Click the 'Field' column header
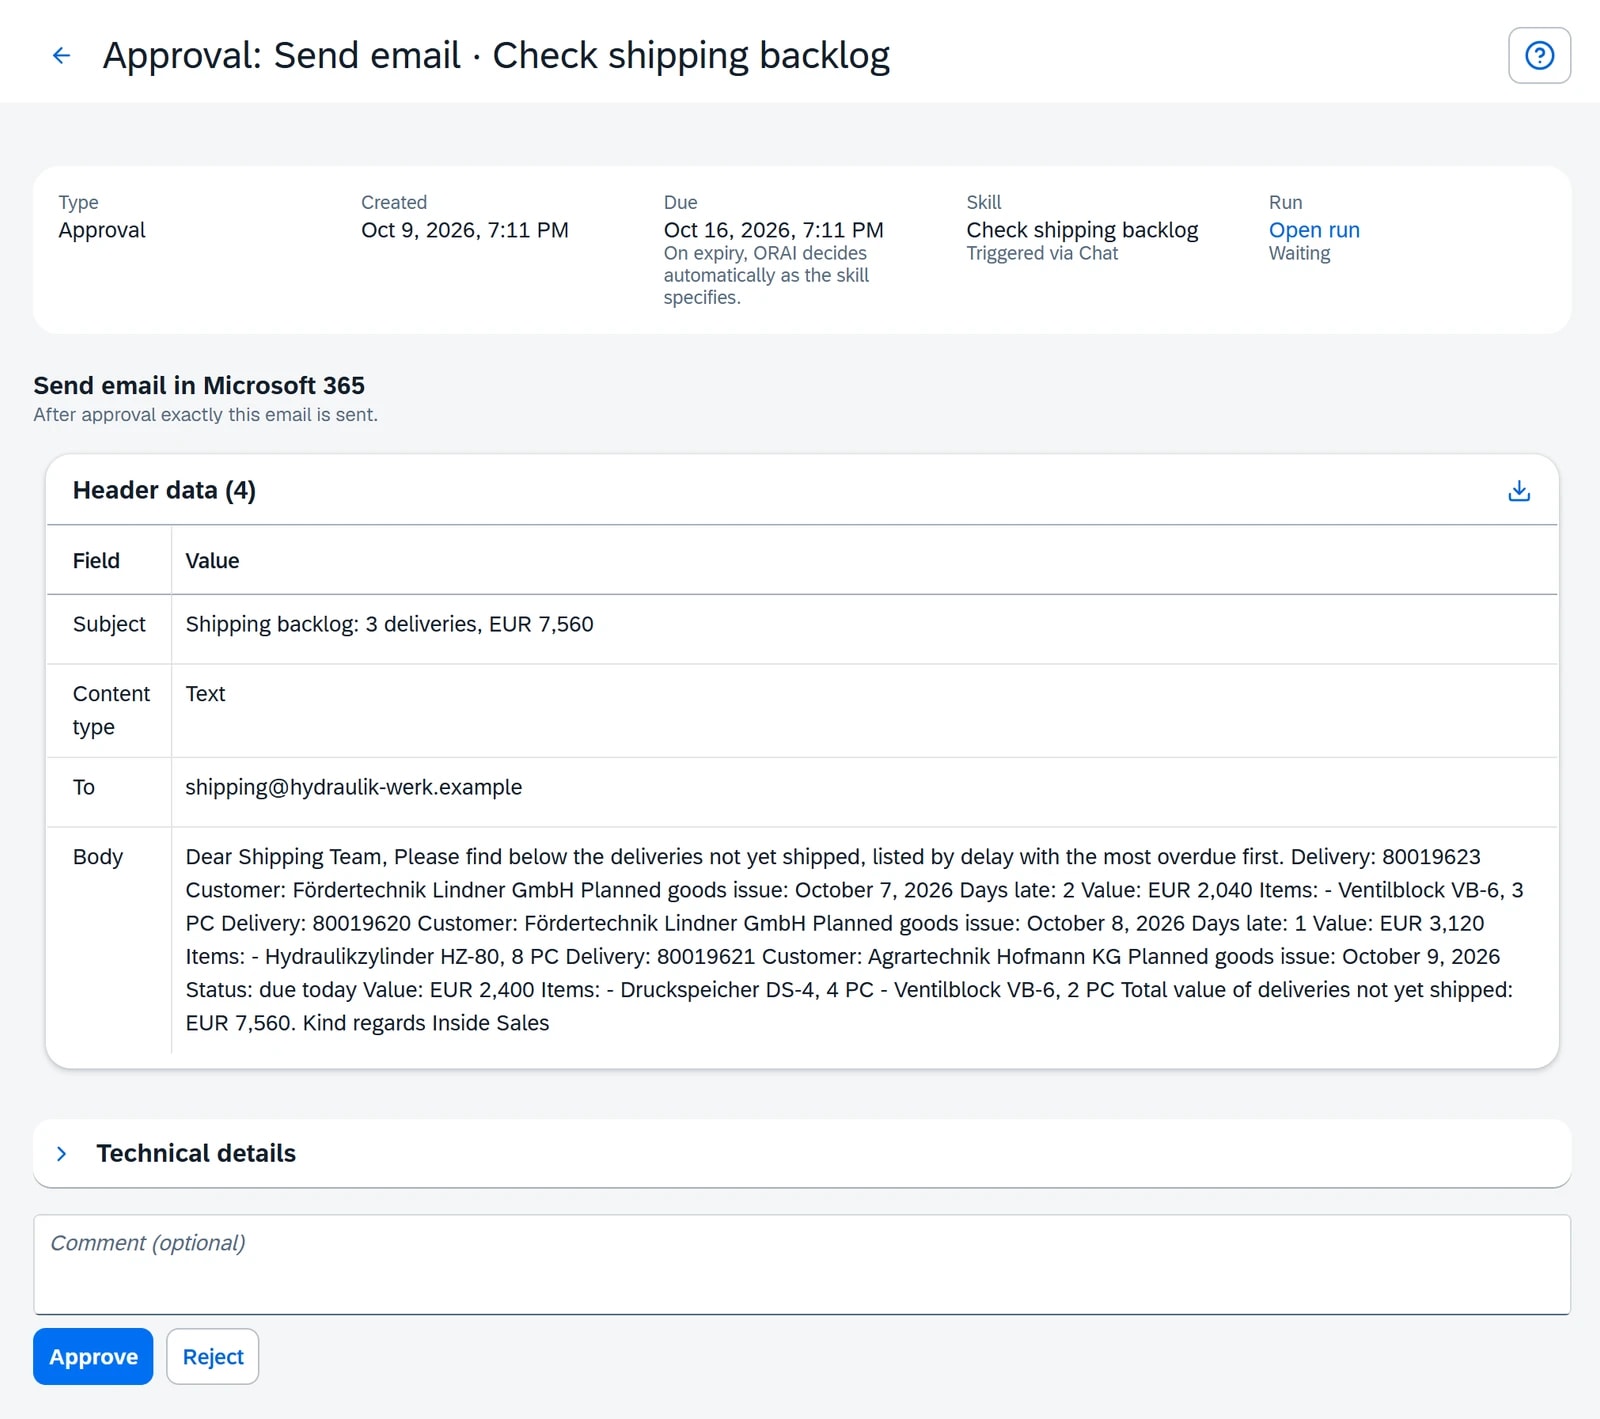 [96, 561]
